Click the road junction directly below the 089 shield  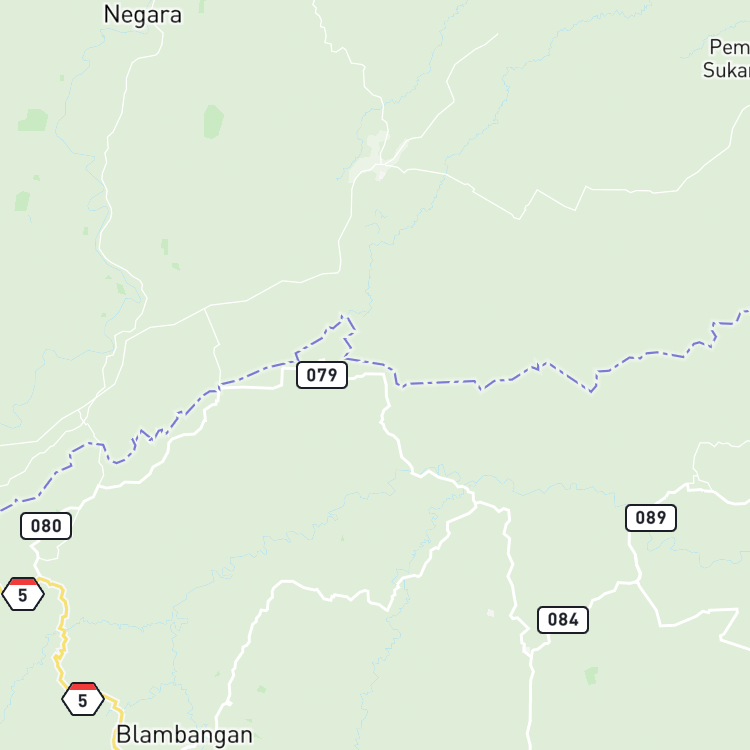click(x=638, y=582)
